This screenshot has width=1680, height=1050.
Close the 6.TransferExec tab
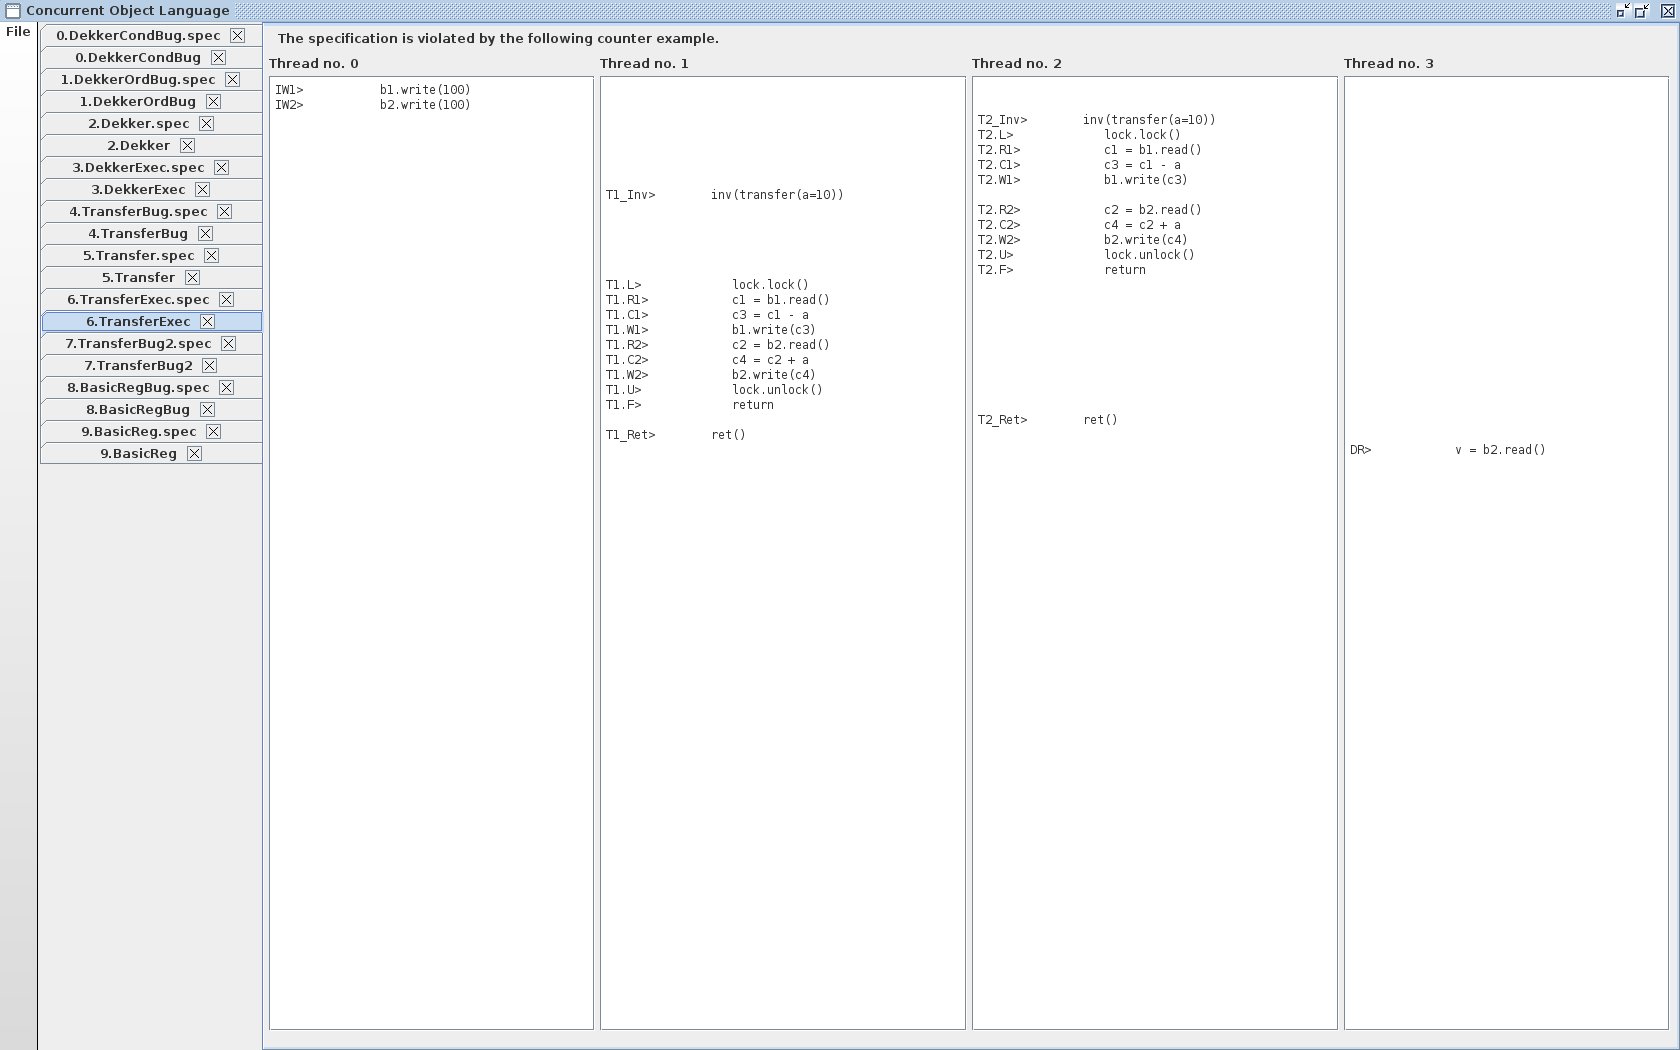(x=207, y=321)
